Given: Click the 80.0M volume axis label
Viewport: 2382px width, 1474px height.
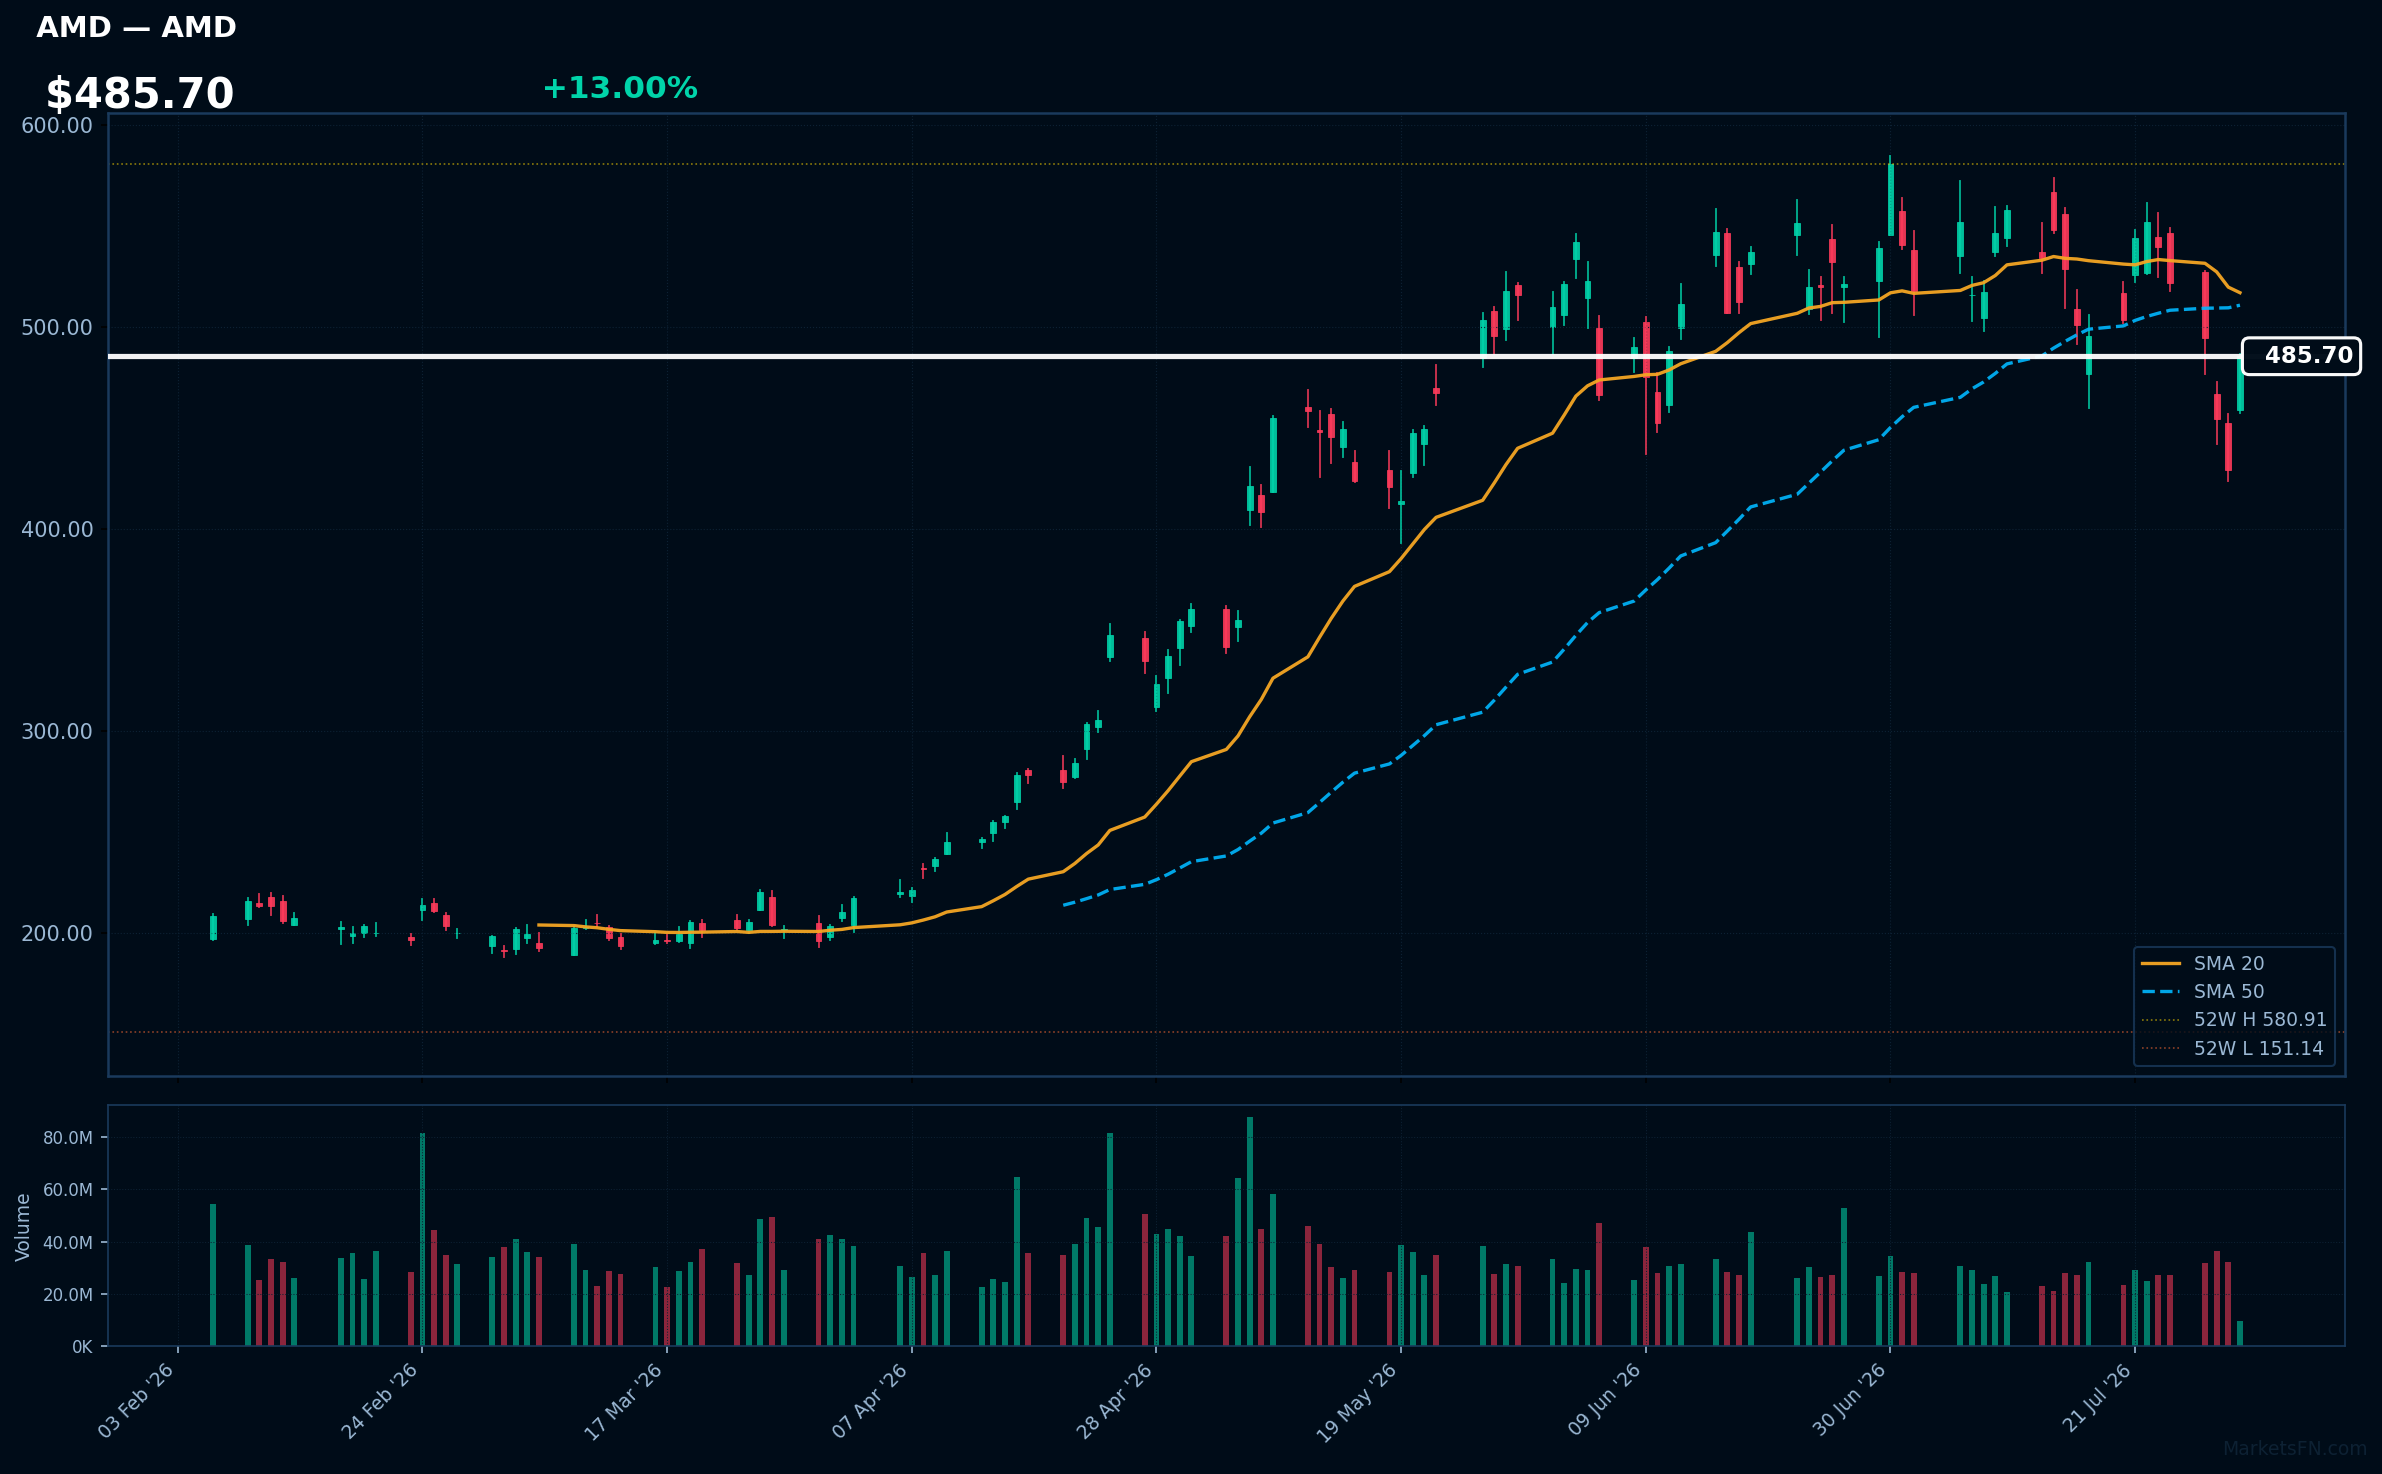Looking at the screenshot, I should pyautogui.click(x=68, y=1138).
